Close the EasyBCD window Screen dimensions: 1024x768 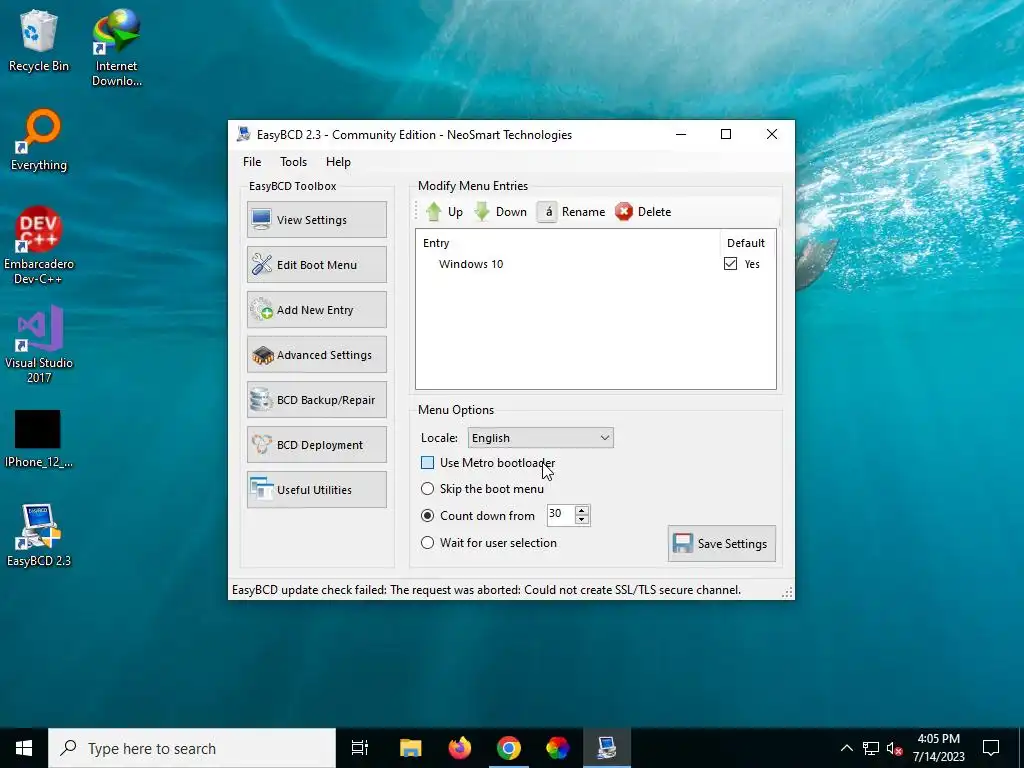[771, 134]
